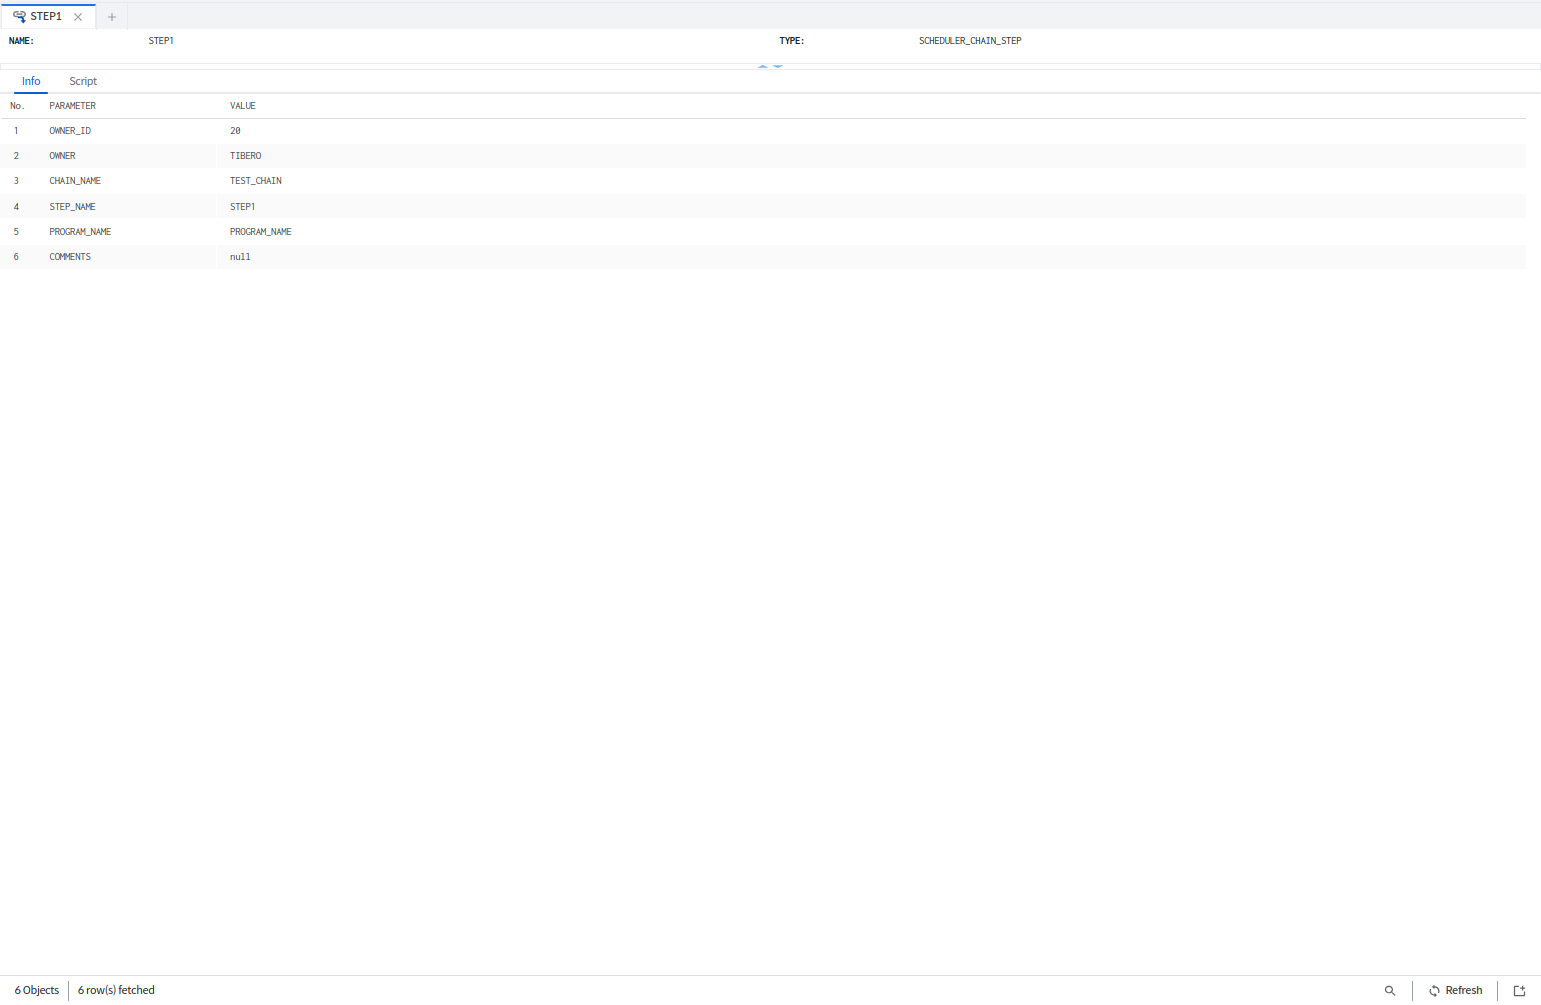The width and height of the screenshot is (1541, 1005).
Task: Select the Info tab
Action: tap(31, 81)
